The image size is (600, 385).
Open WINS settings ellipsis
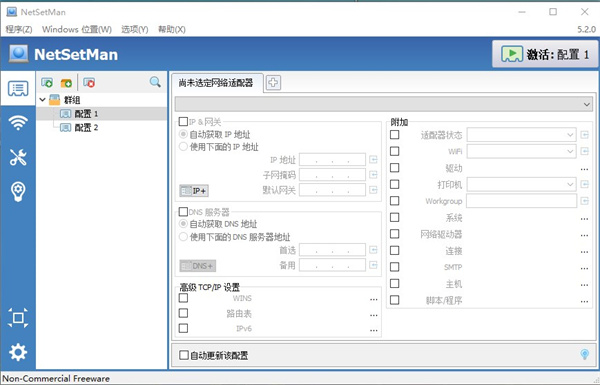(x=374, y=299)
